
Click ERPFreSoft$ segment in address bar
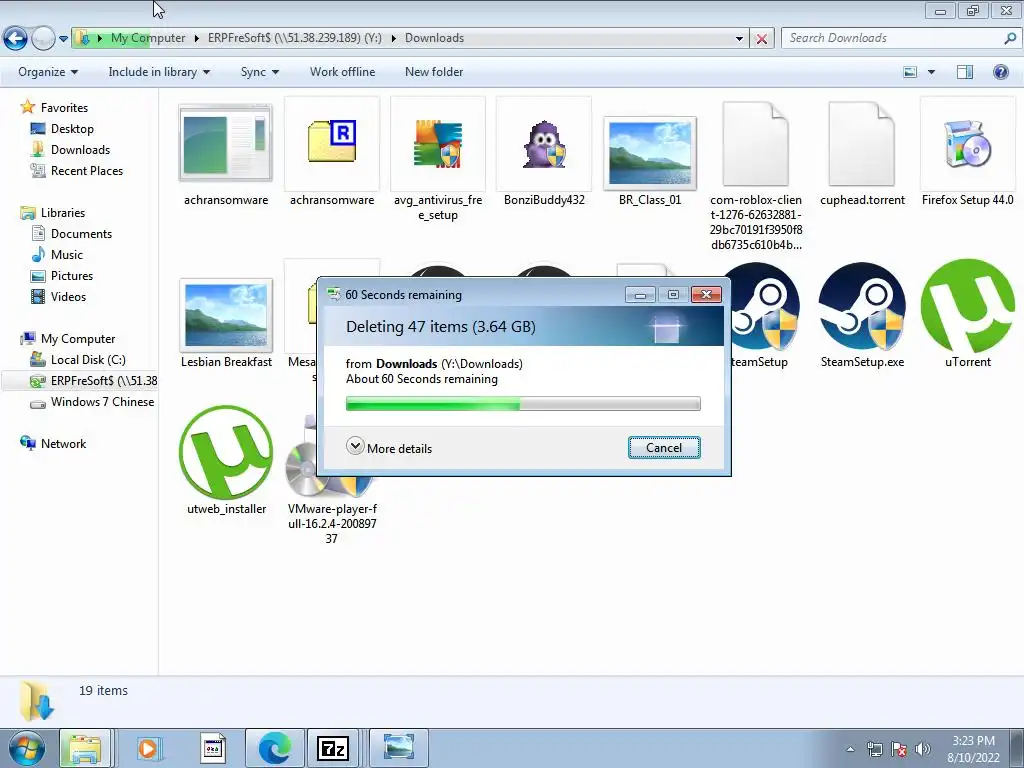295,38
